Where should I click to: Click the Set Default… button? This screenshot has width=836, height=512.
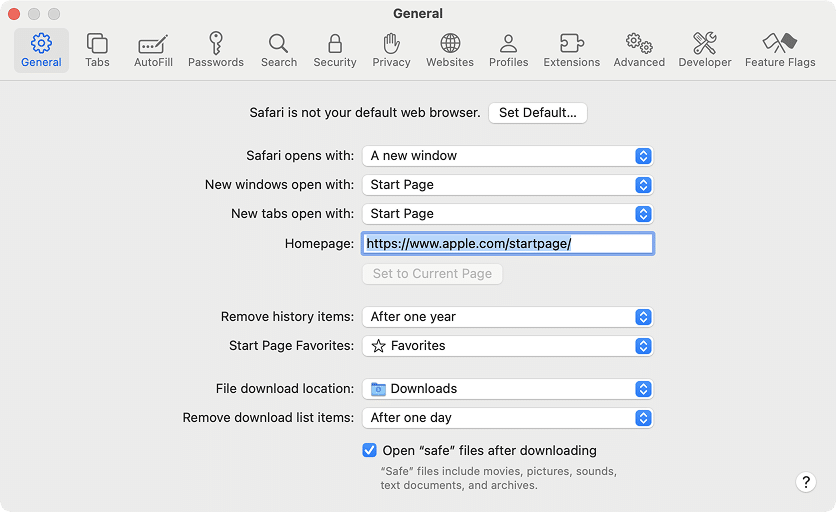pyautogui.click(x=537, y=113)
